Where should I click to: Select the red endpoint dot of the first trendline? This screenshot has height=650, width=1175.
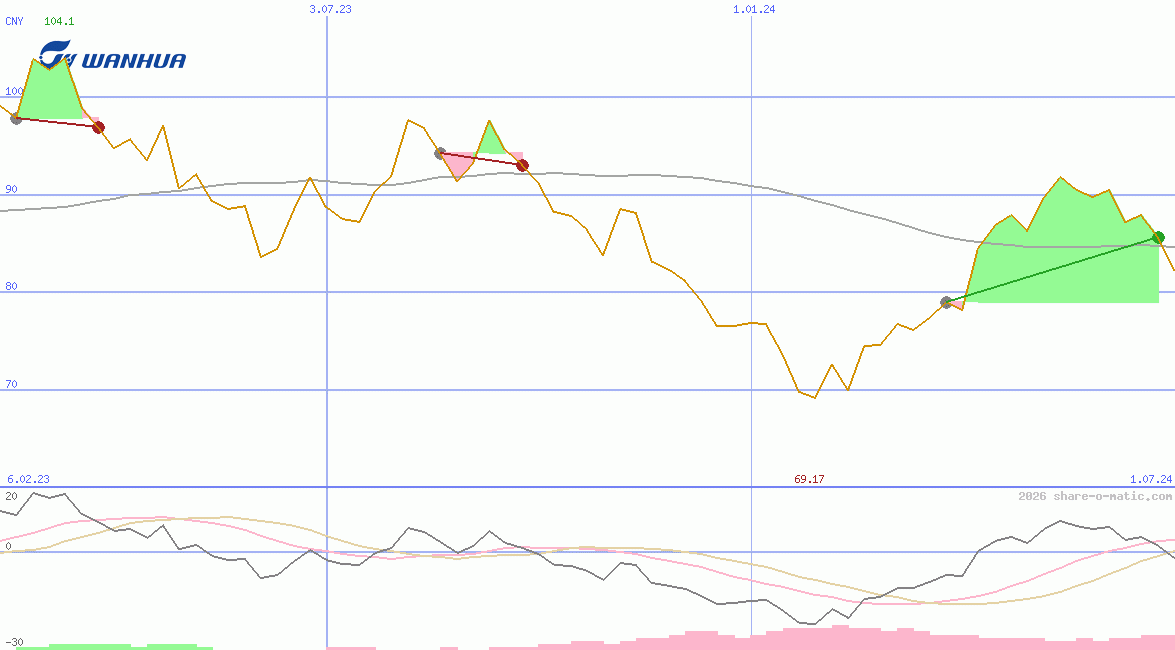(x=98, y=126)
